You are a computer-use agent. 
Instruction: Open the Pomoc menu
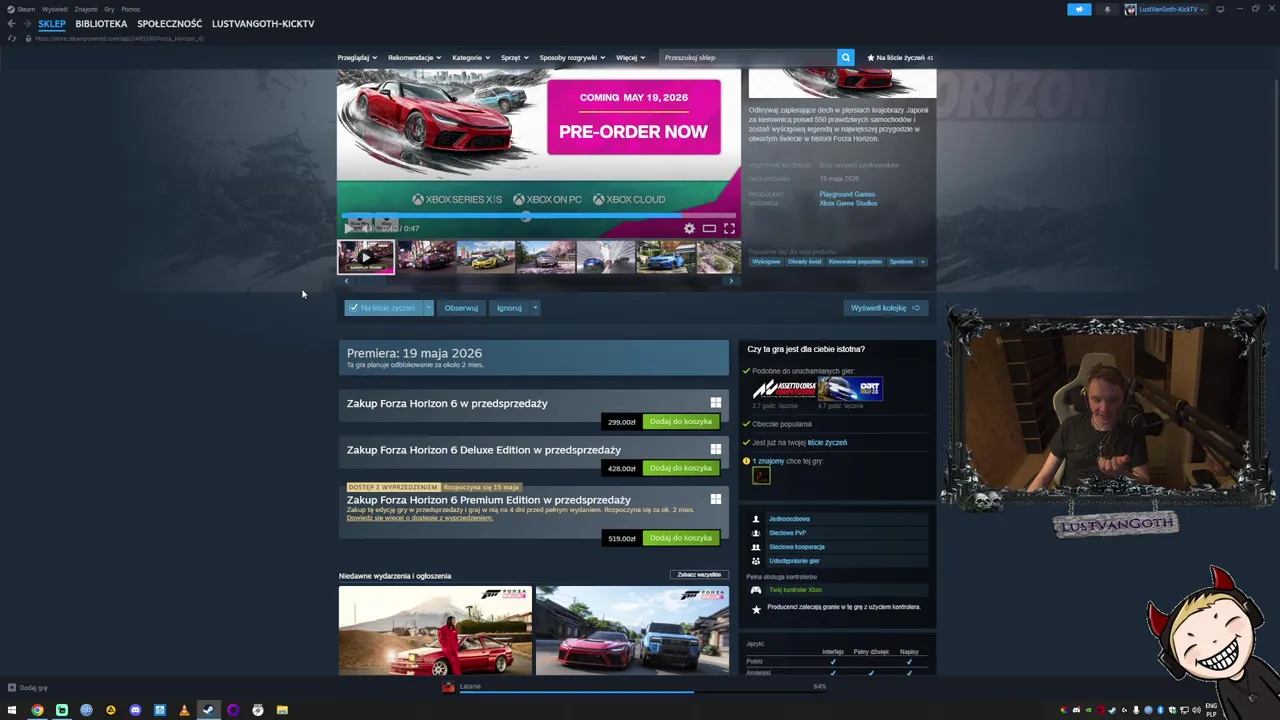131,9
